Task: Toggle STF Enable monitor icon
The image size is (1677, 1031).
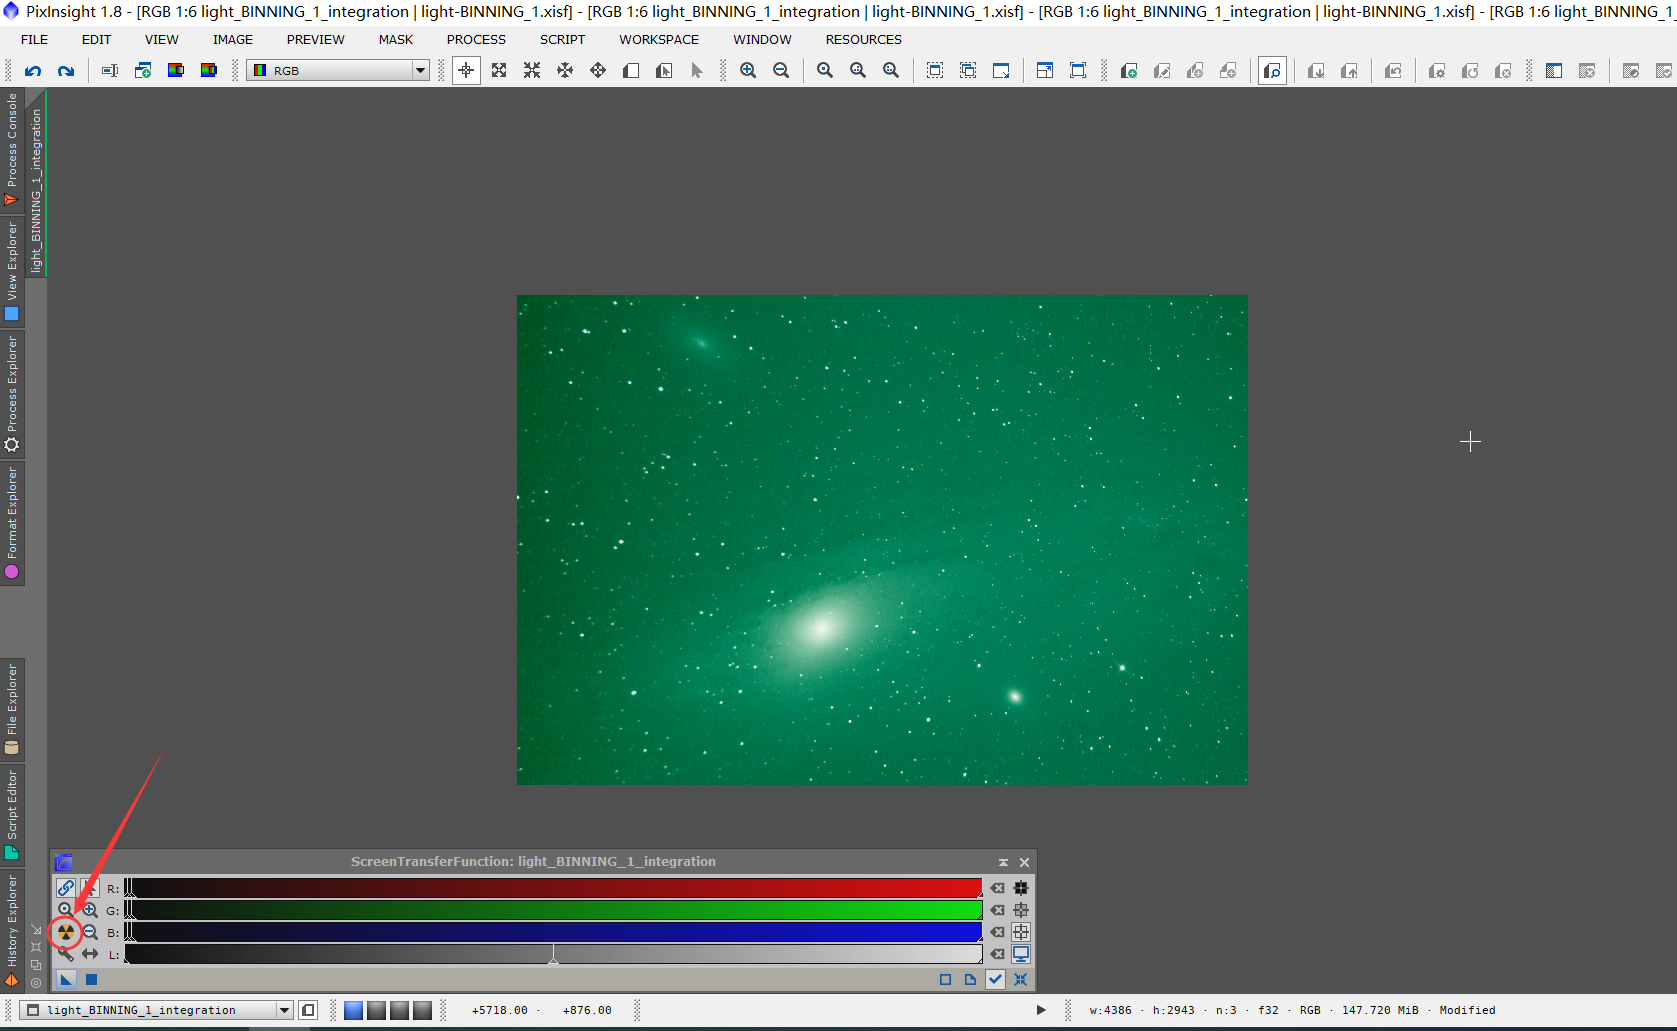Action: tap(1021, 954)
